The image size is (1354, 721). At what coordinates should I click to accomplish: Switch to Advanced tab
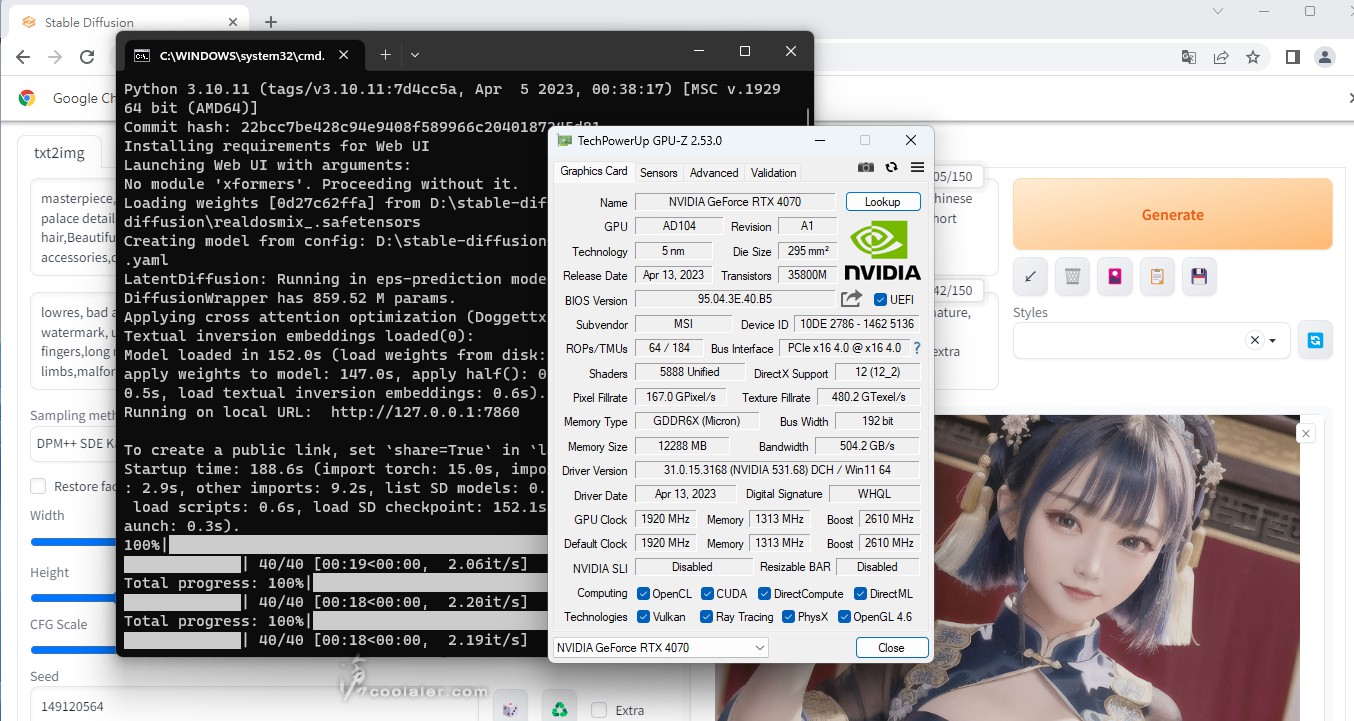(x=714, y=172)
